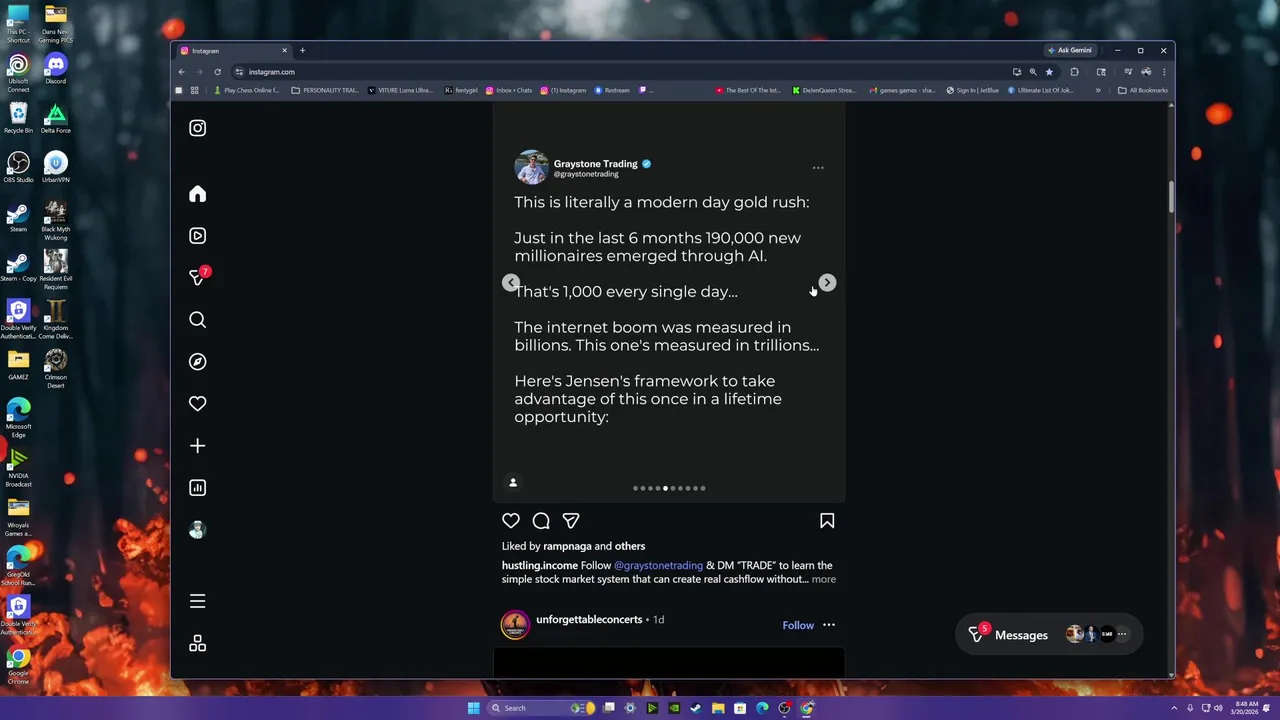
Task: Open Restream bookmark
Action: (x=612, y=90)
